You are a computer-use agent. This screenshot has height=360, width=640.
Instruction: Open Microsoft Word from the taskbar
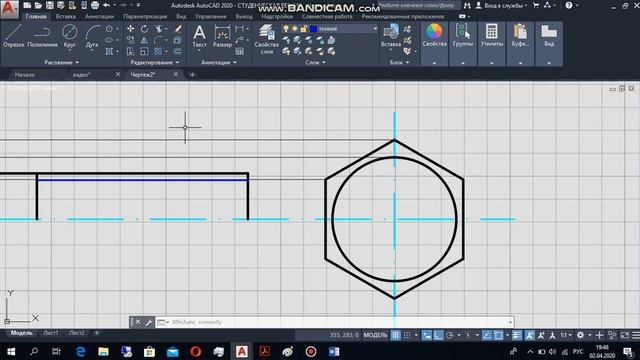(x=333, y=351)
